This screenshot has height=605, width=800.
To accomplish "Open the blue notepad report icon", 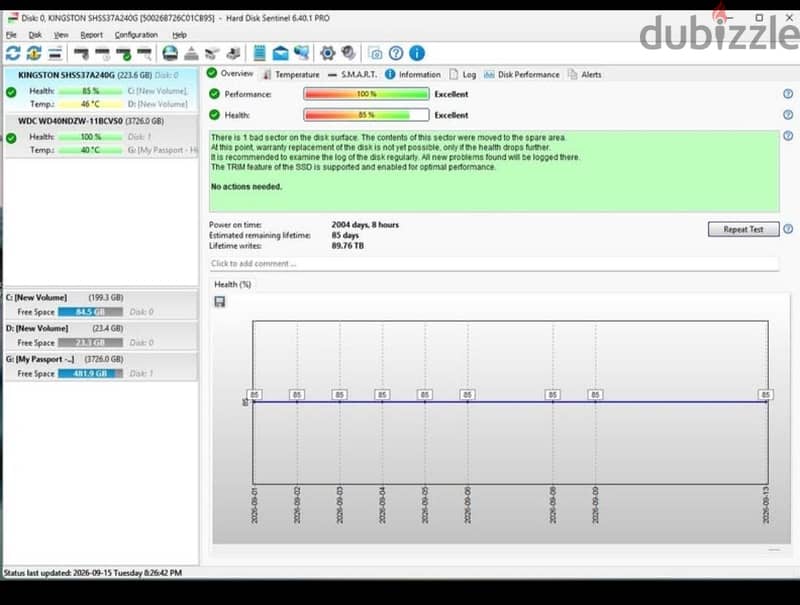I will (x=260, y=53).
